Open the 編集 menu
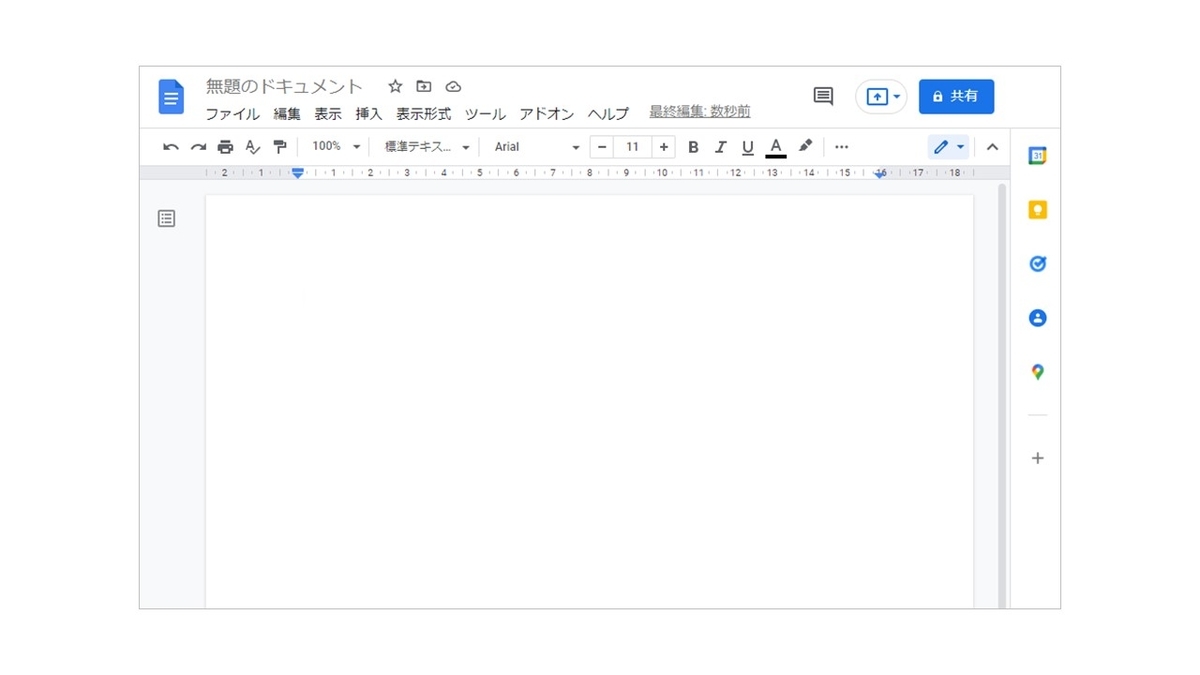 pyautogui.click(x=287, y=114)
